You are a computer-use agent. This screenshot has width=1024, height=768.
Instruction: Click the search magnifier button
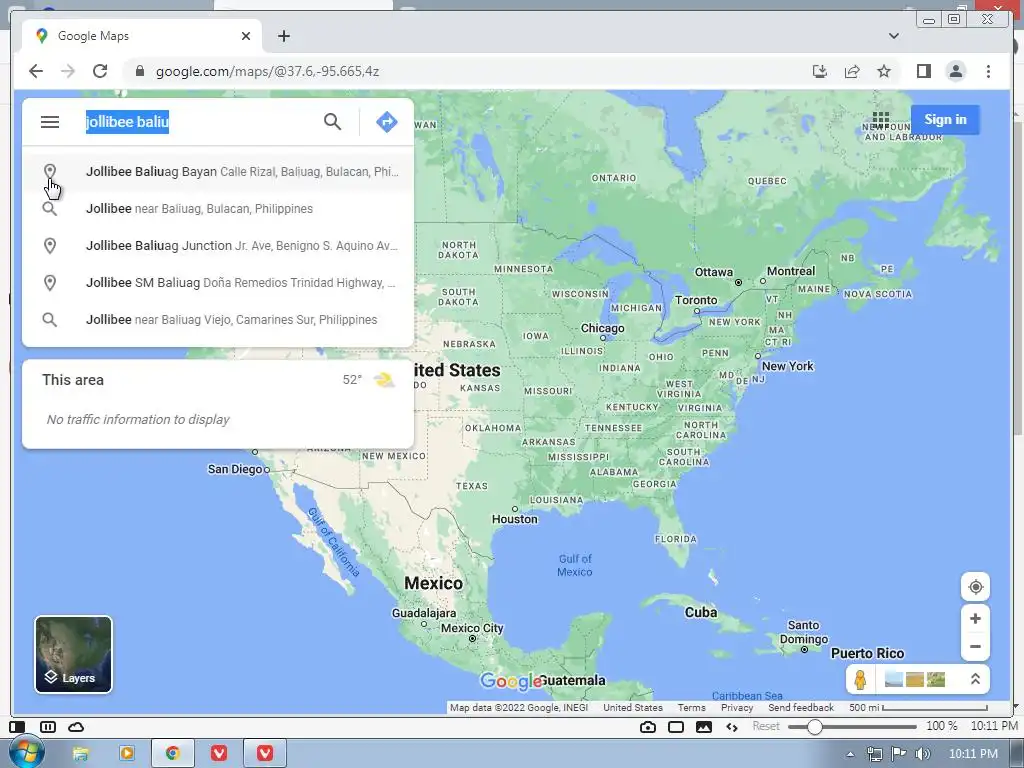[332, 121]
